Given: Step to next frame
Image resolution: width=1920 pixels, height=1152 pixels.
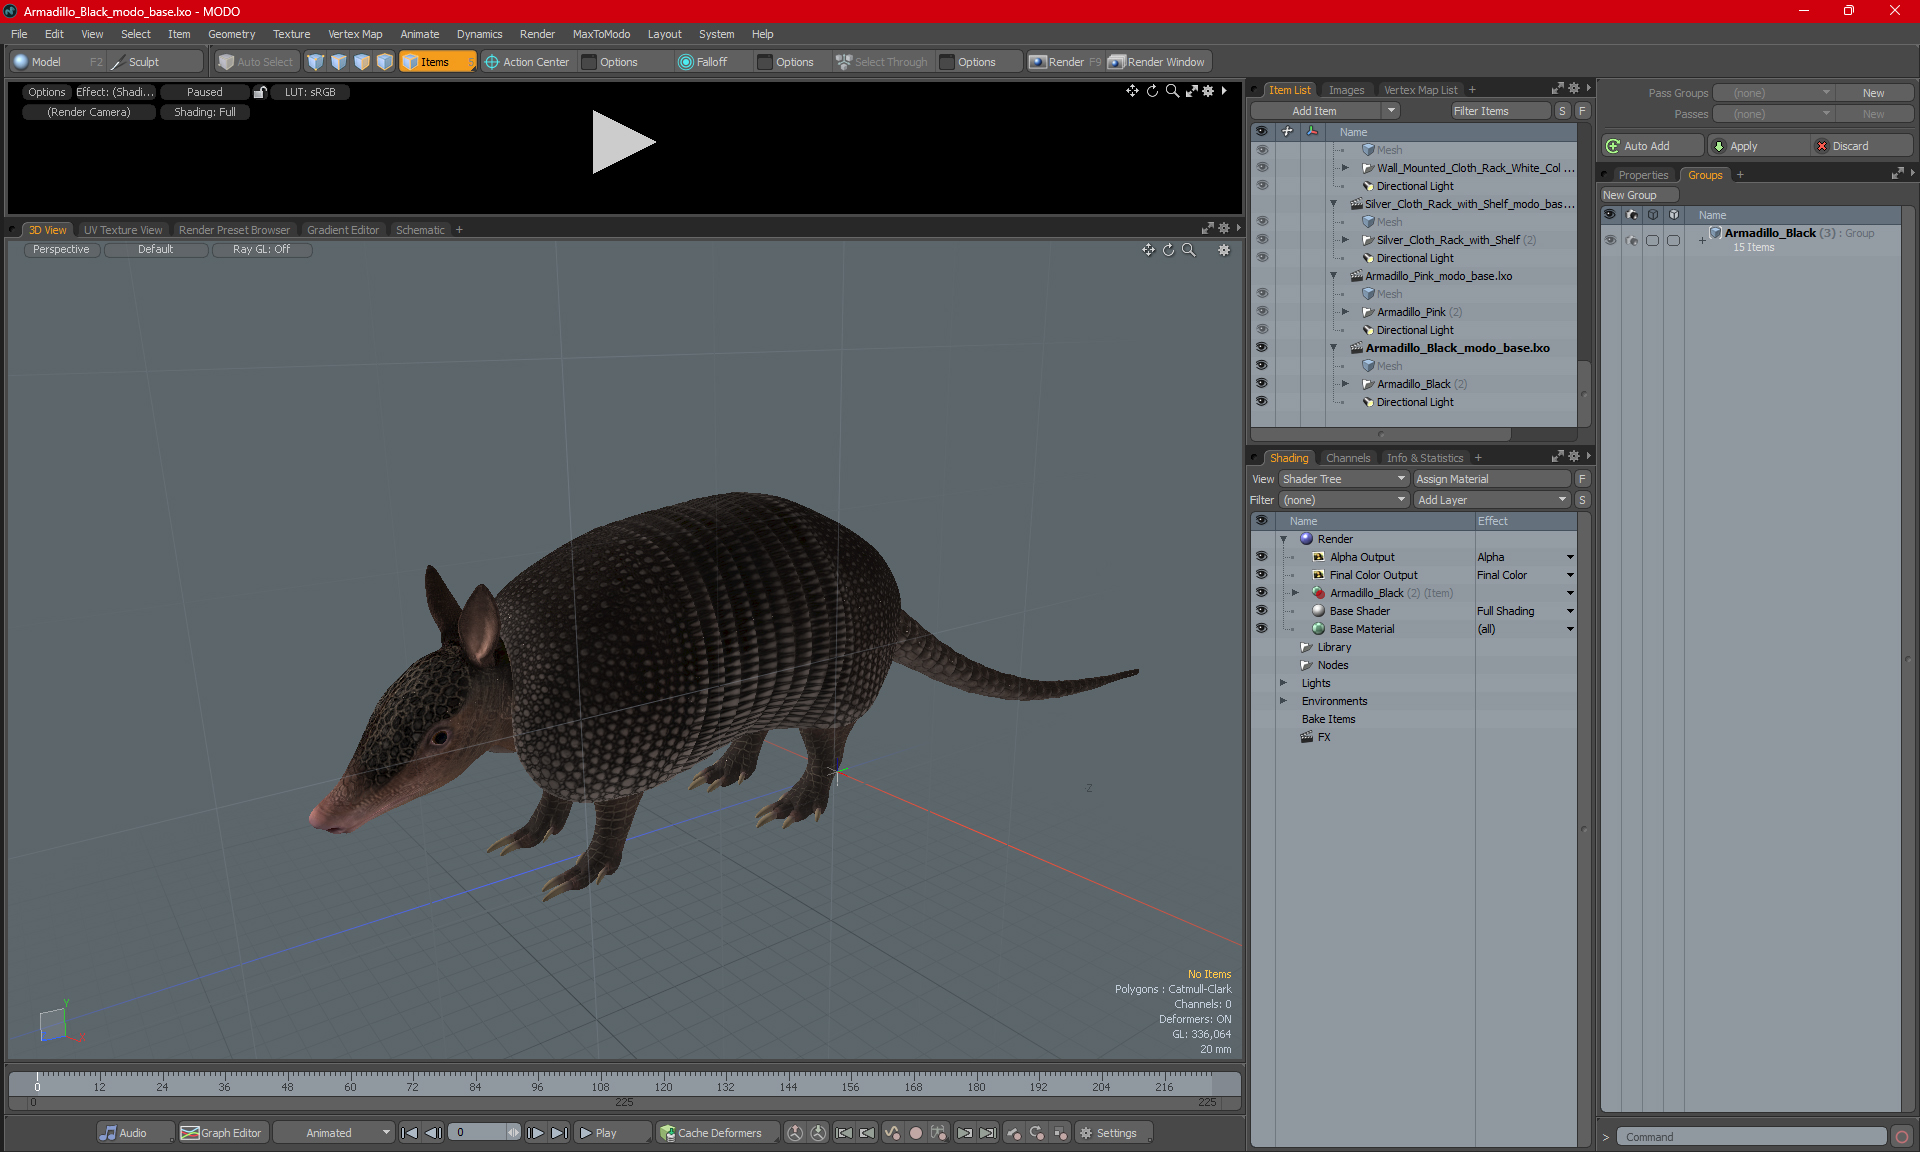Looking at the screenshot, I should click(x=535, y=1133).
